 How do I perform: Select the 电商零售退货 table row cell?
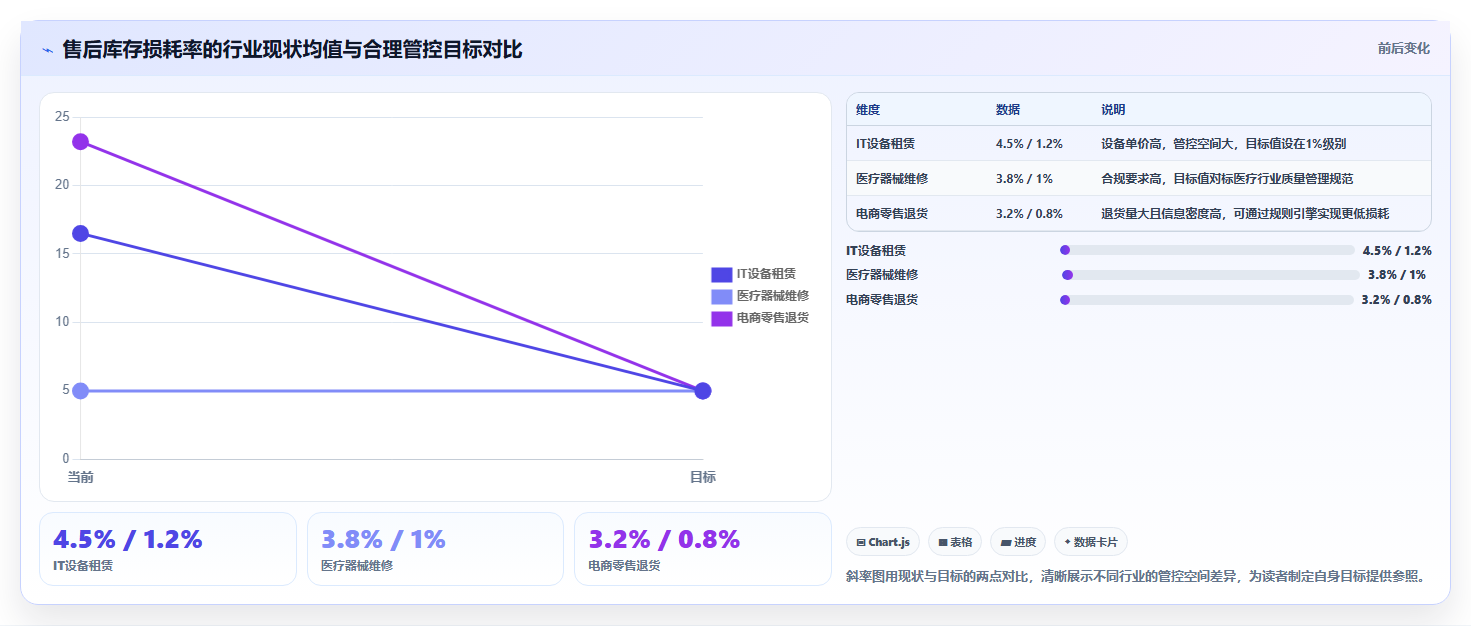[x=892, y=213]
